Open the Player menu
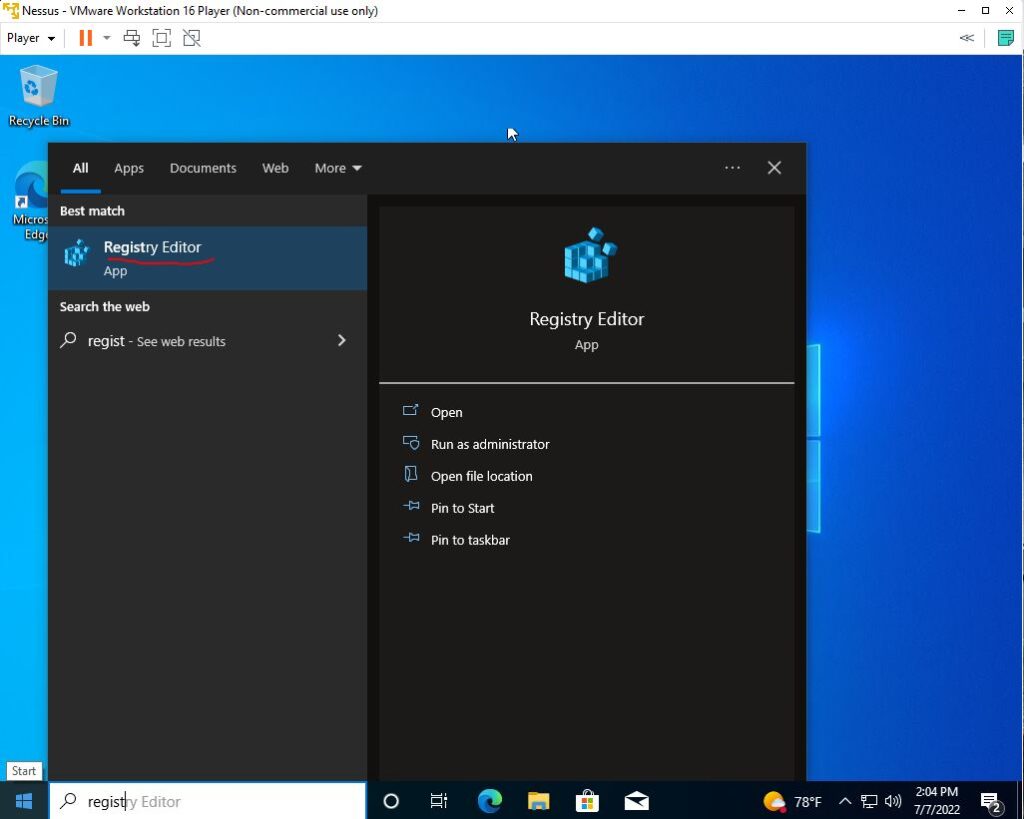Viewport: 1024px width, 819px height. (31, 38)
